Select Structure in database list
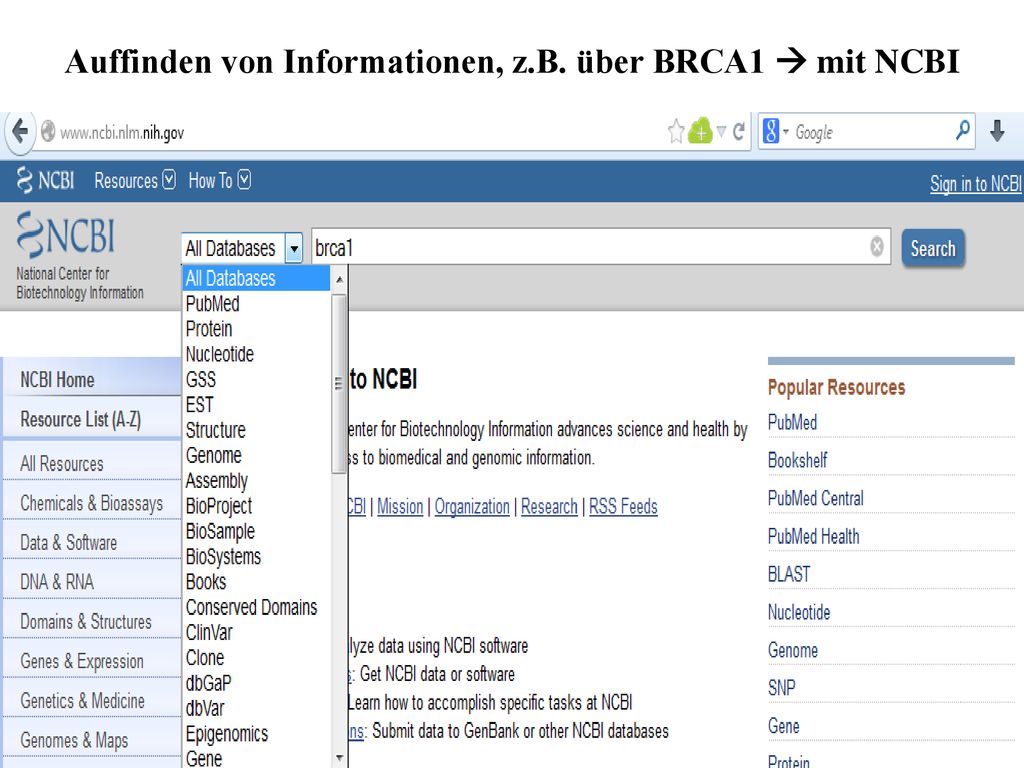Viewport: 1024px width, 768px height. pyautogui.click(x=256, y=430)
